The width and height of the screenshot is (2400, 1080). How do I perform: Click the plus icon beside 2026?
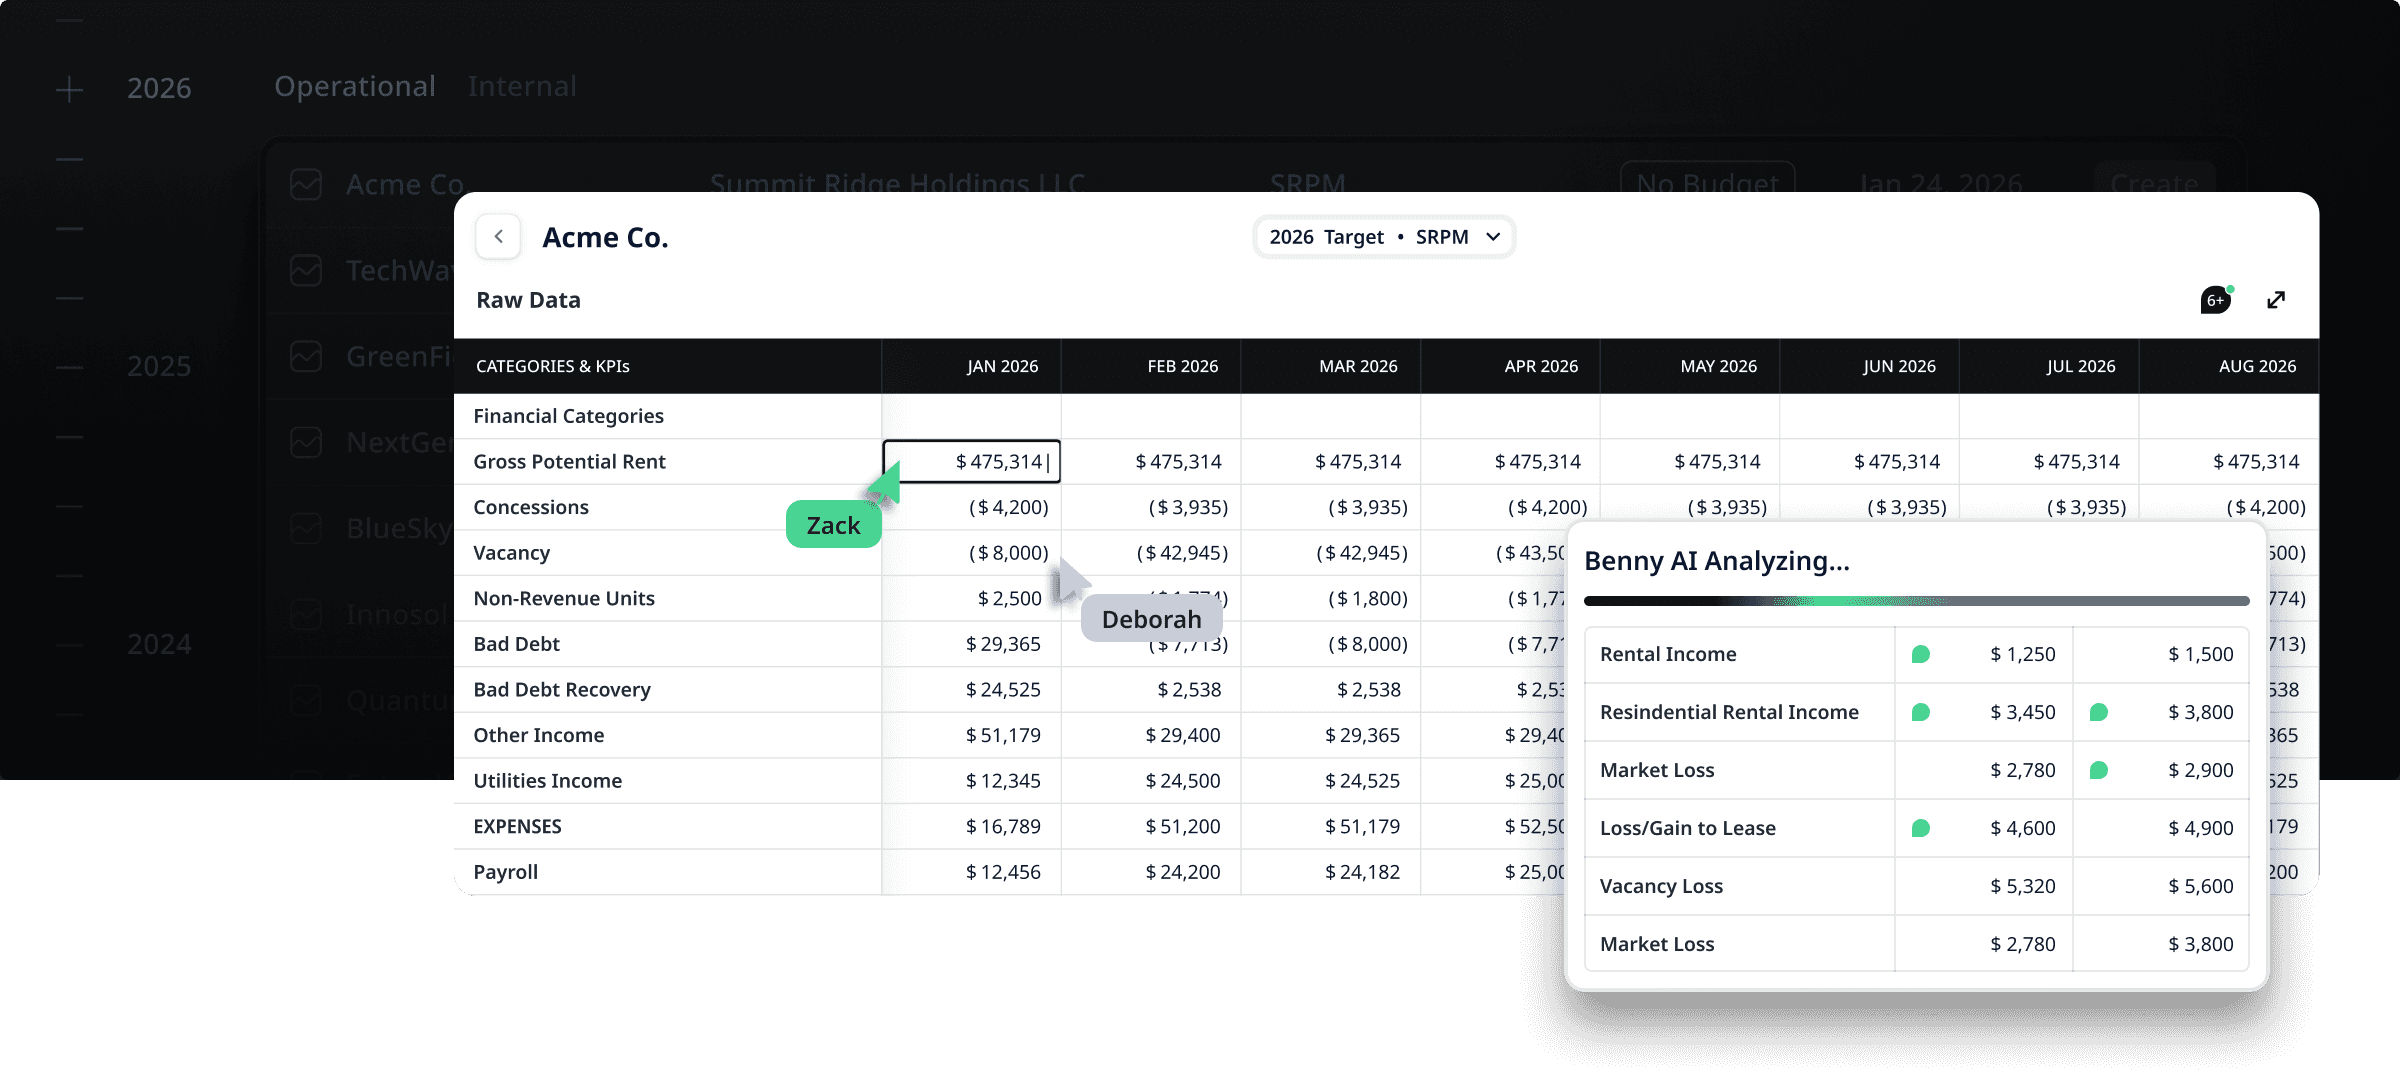69,90
